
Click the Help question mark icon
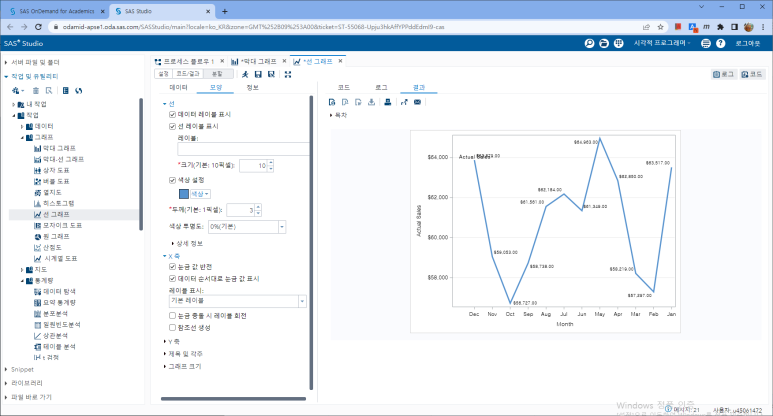pos(721,43)
